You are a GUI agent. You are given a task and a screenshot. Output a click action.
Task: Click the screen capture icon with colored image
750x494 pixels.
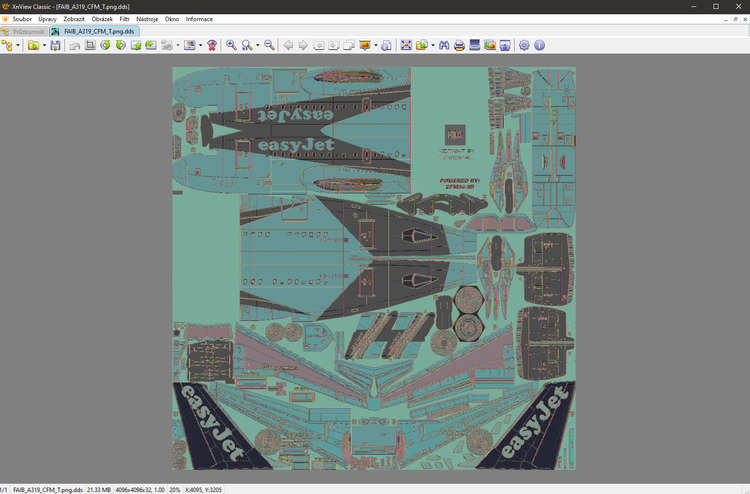490,45
